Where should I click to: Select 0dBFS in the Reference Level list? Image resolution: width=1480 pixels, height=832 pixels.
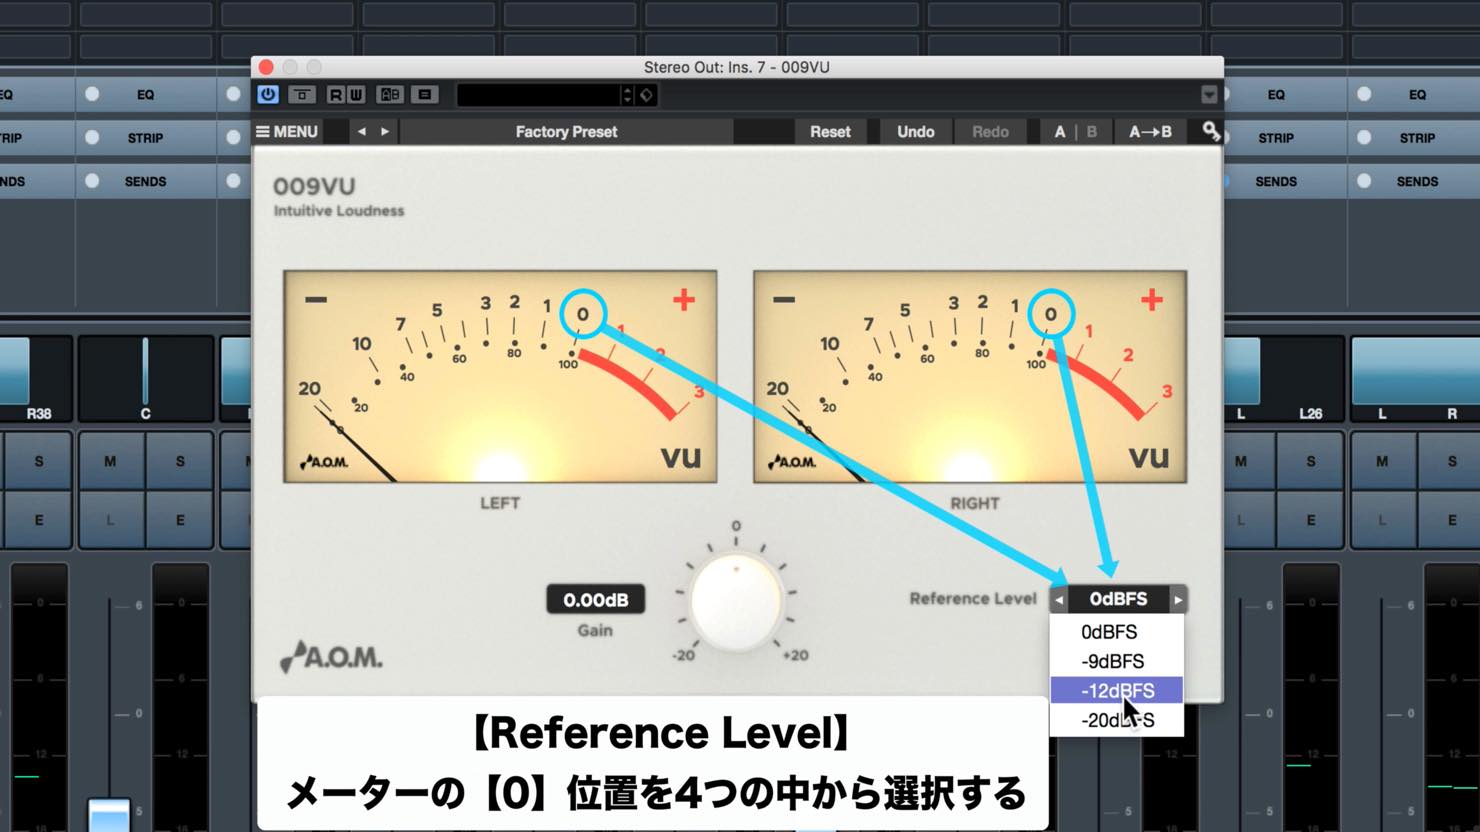coord(1116,632)
